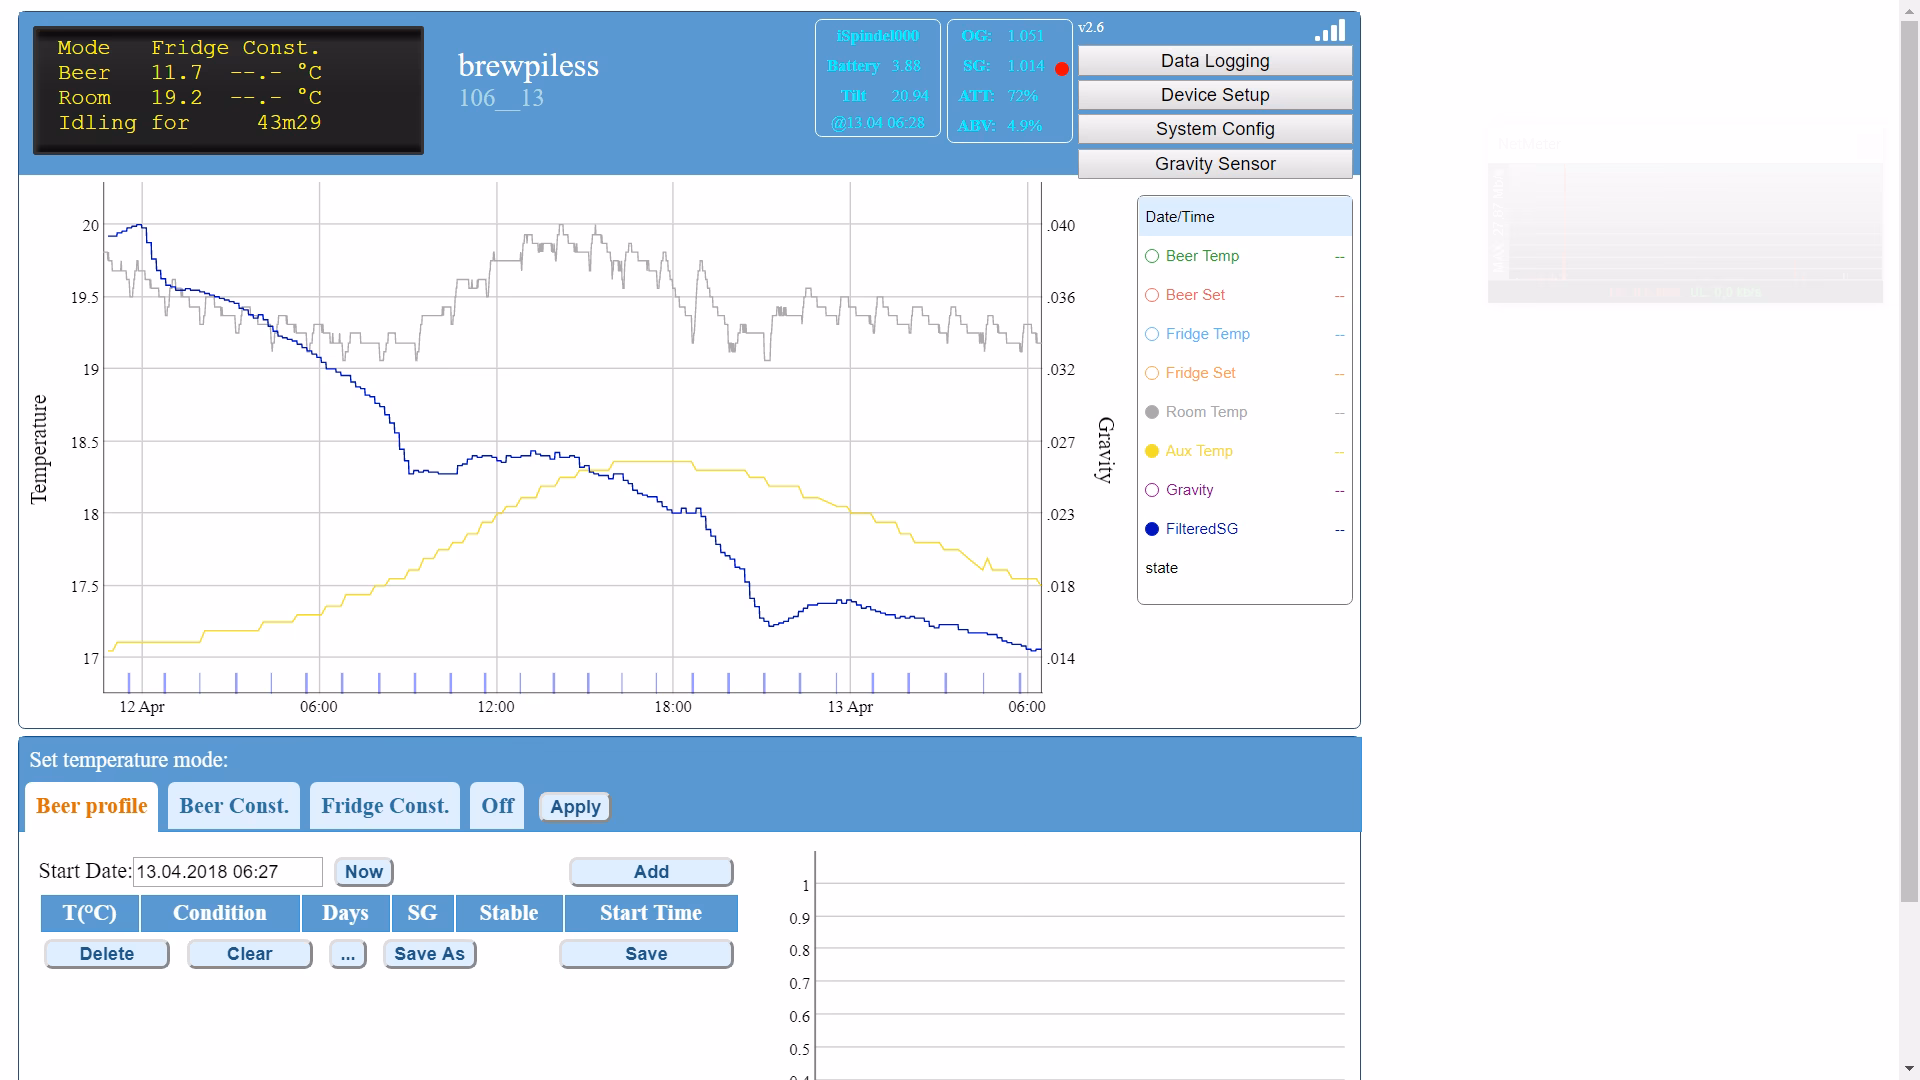Image resolution: width=1920 pixels, height=1080 pixels.
Task: Toggle Fridge Set legend circle
Action: pyautogui.click(x=1152, y=373)
